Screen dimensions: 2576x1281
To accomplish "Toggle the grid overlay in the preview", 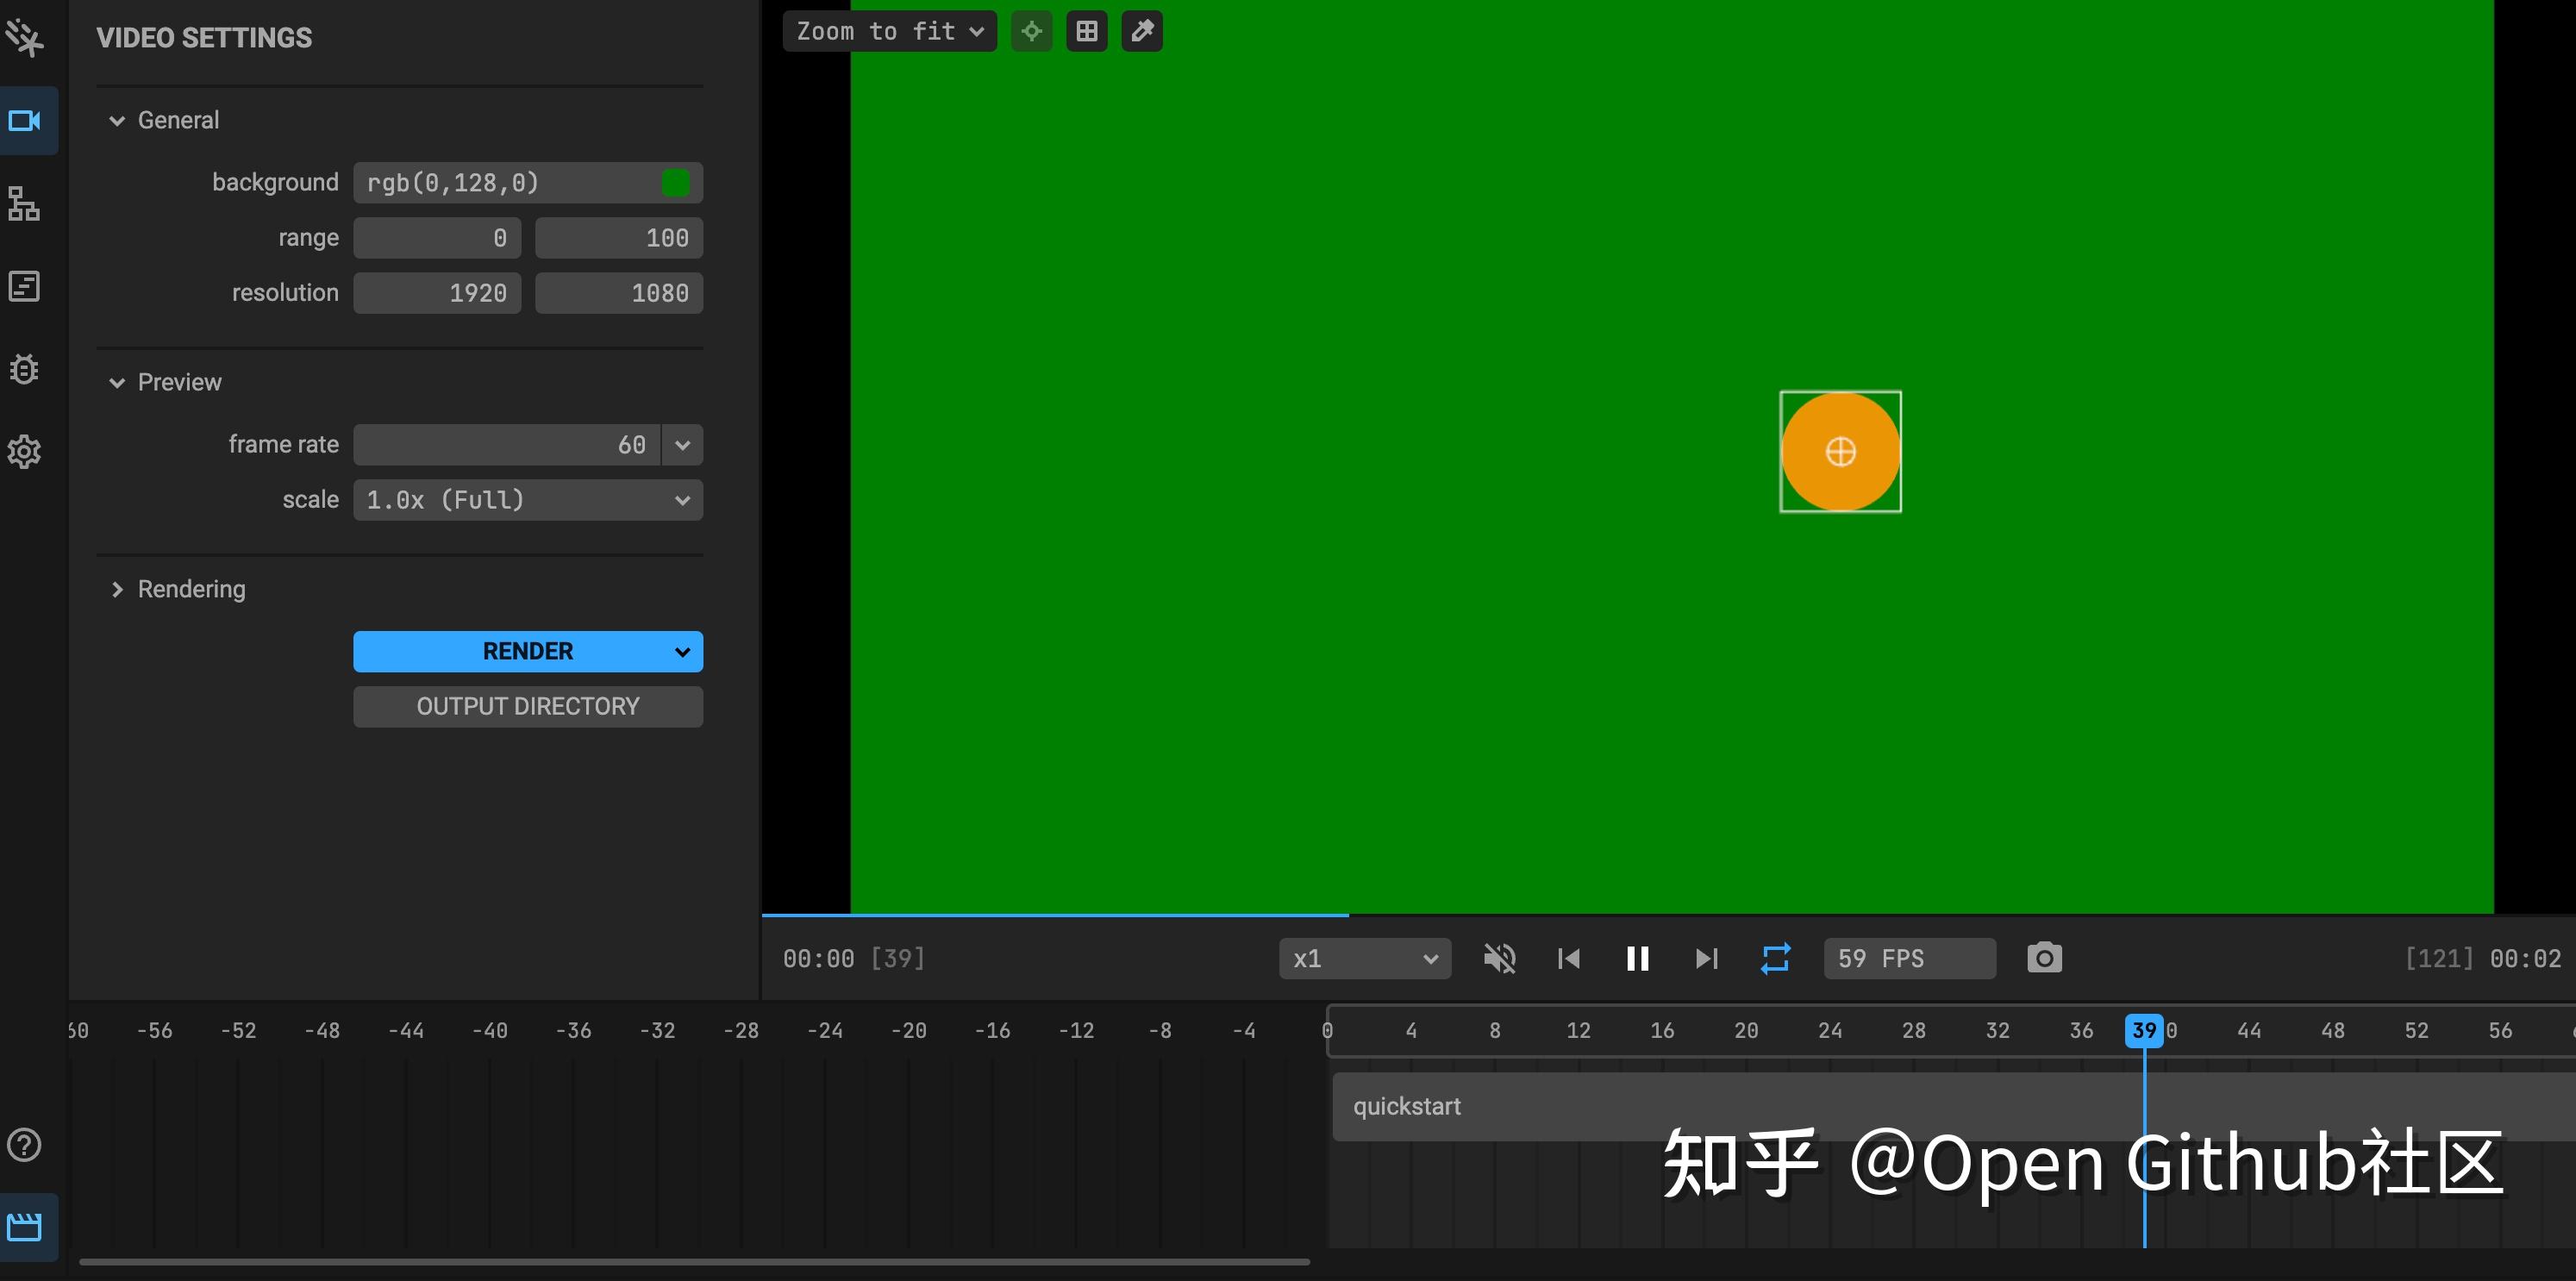I will pos(1086,31).
